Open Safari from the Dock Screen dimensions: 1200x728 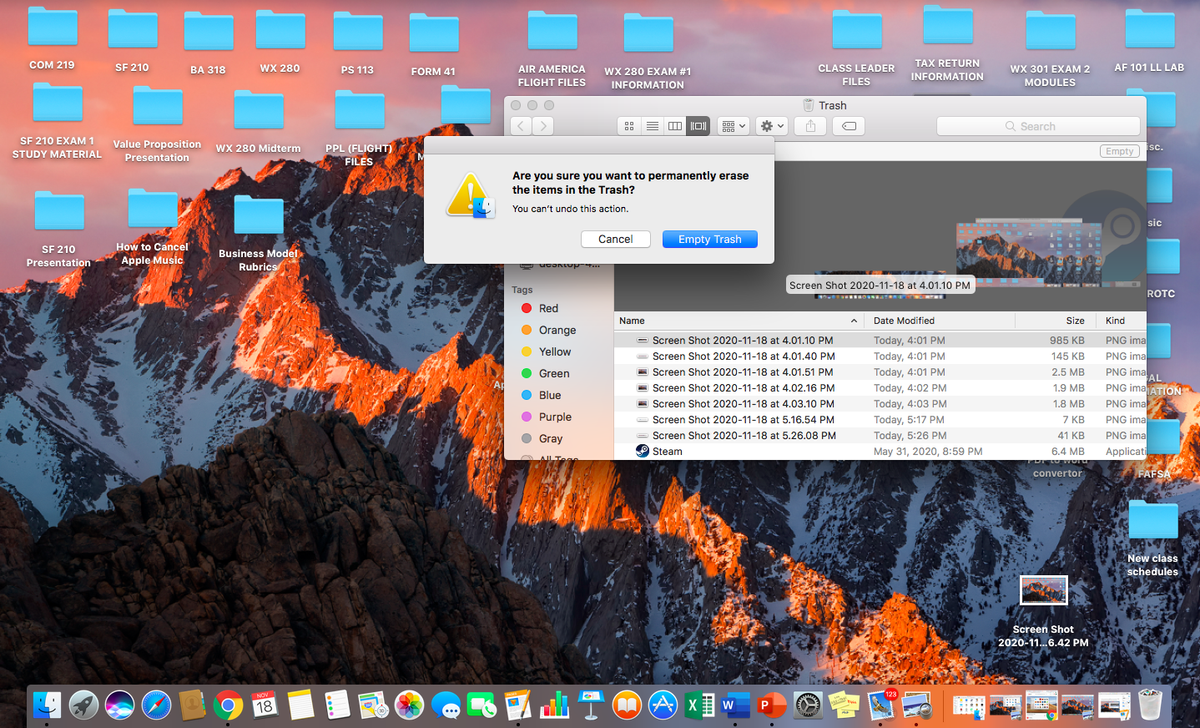click(157, 705)
